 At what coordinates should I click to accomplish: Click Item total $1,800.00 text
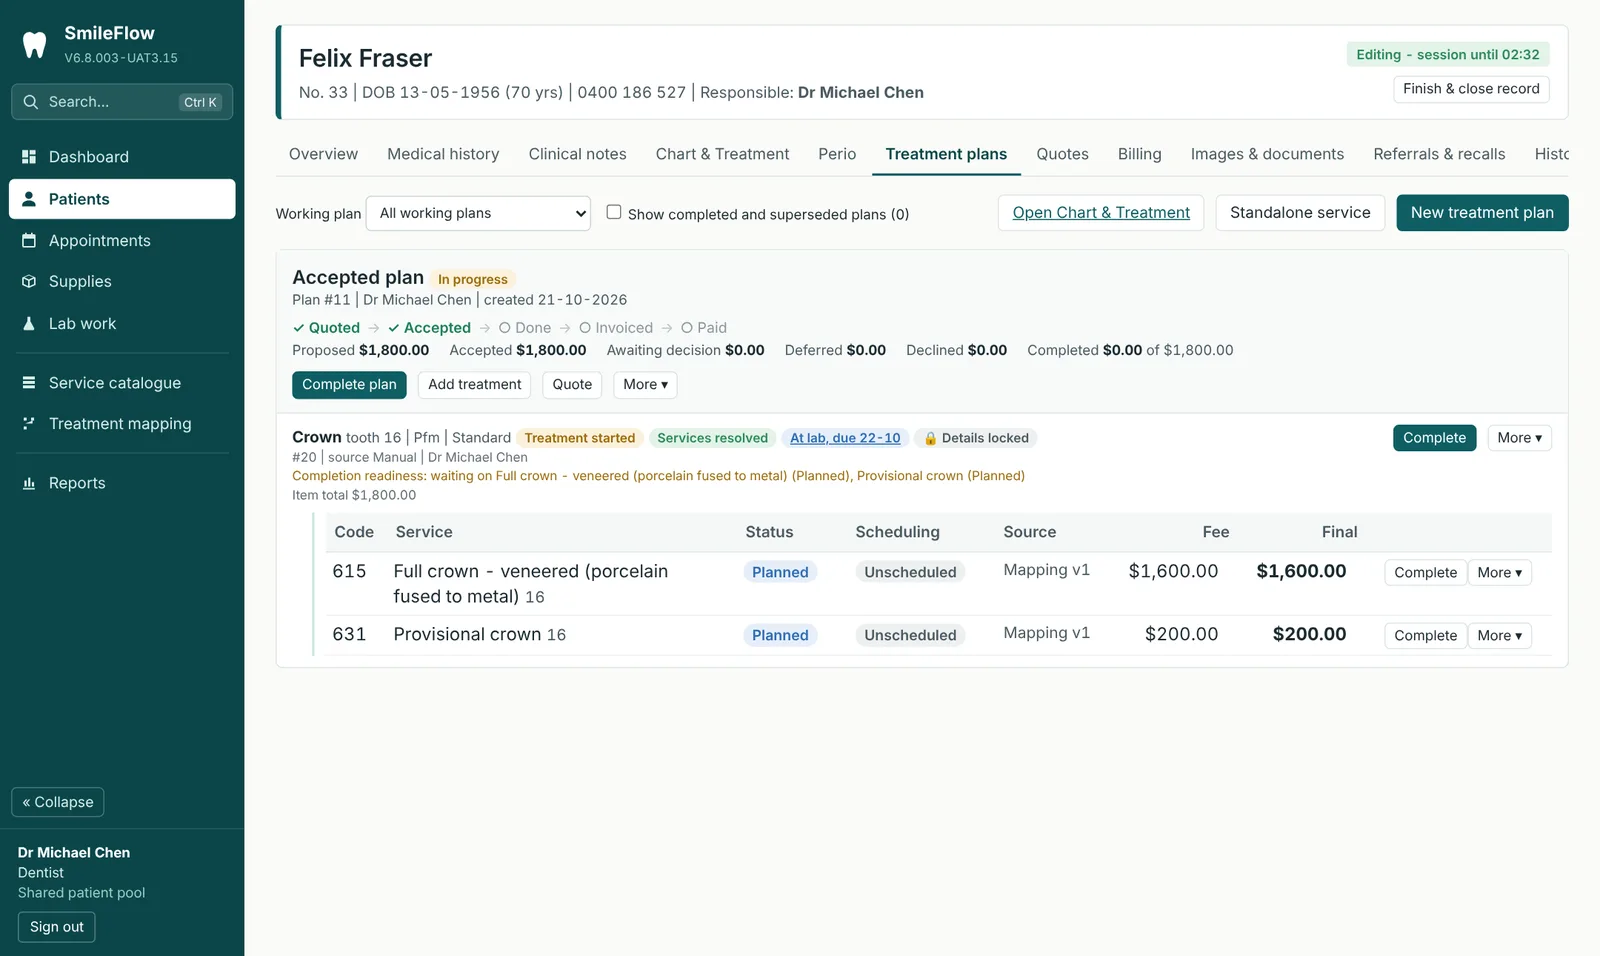coord(354,495)
